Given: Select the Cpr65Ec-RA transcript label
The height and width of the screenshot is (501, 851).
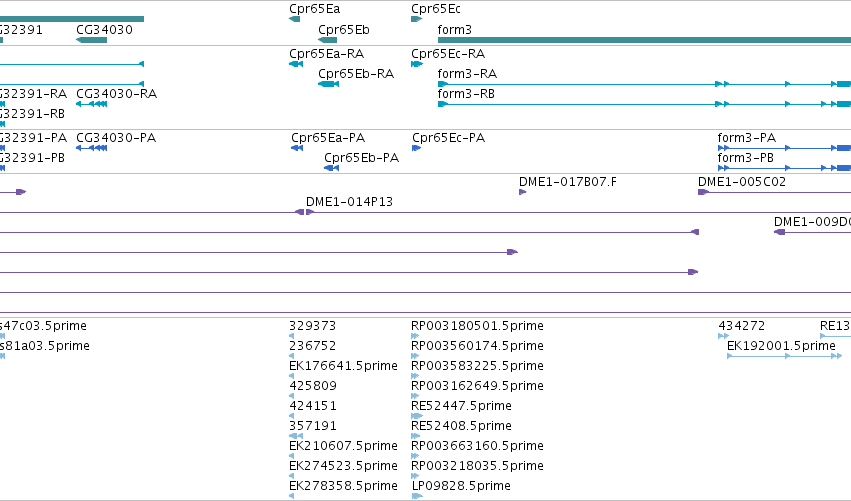Looking at the screenshot, I should (x=448, y=54).
